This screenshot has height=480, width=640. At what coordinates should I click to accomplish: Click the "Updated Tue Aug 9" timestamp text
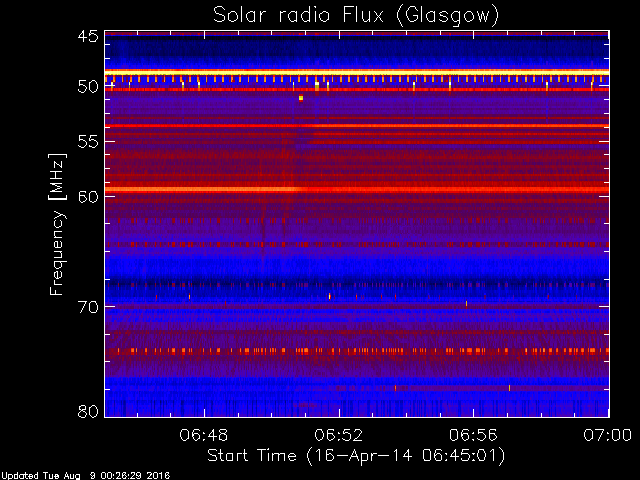86,476
